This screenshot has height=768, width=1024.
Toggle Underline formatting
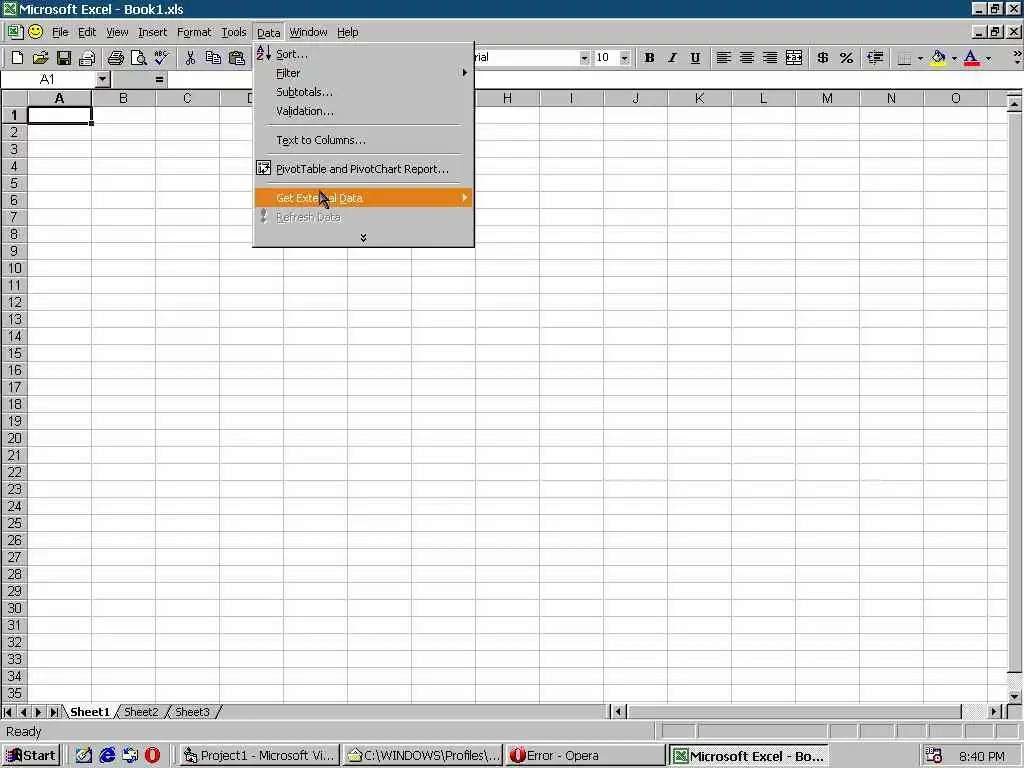point(696,58)
